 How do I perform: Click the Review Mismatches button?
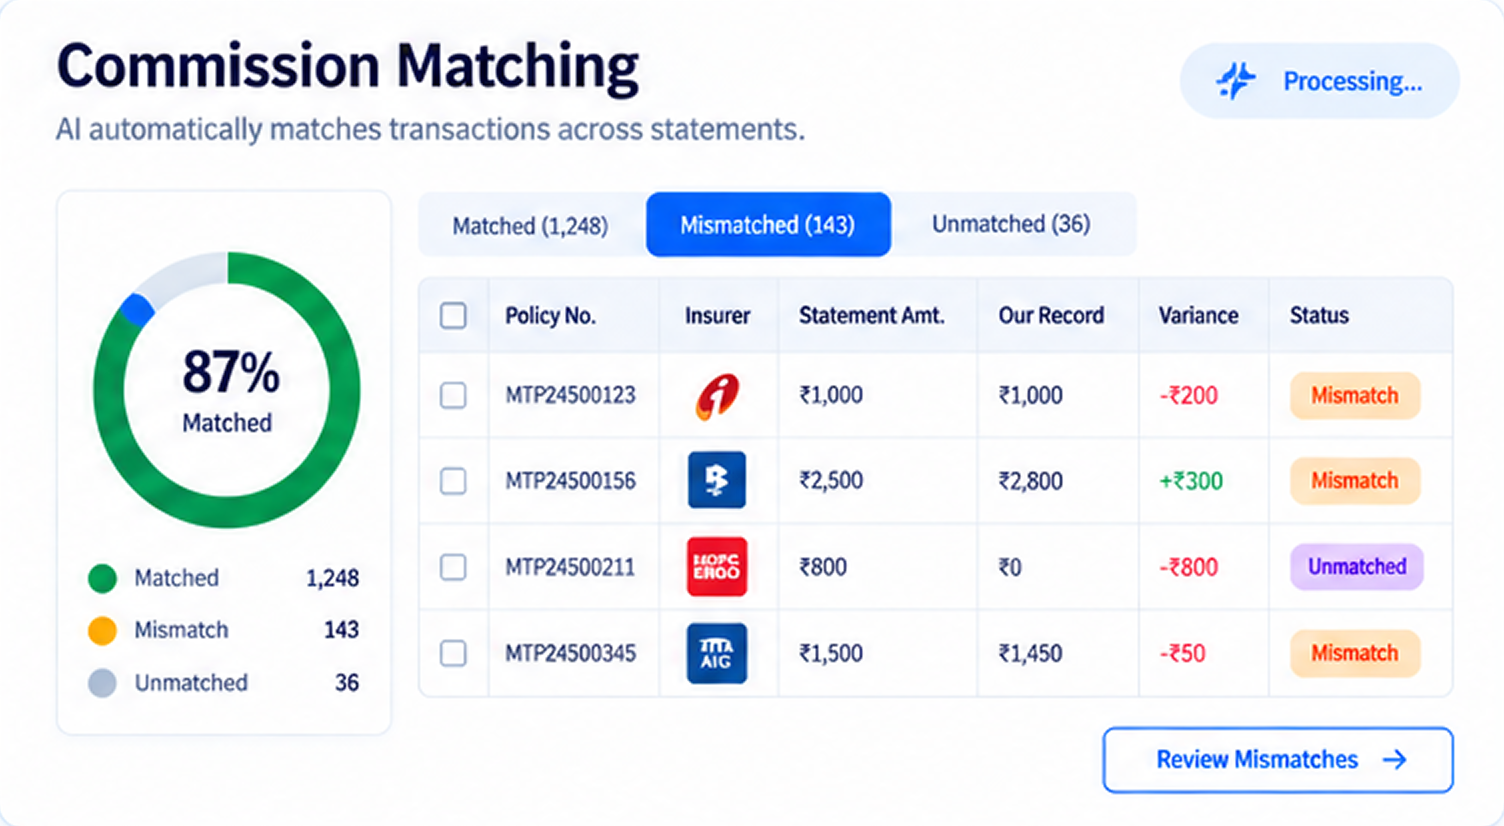[x=1278, y=760]
